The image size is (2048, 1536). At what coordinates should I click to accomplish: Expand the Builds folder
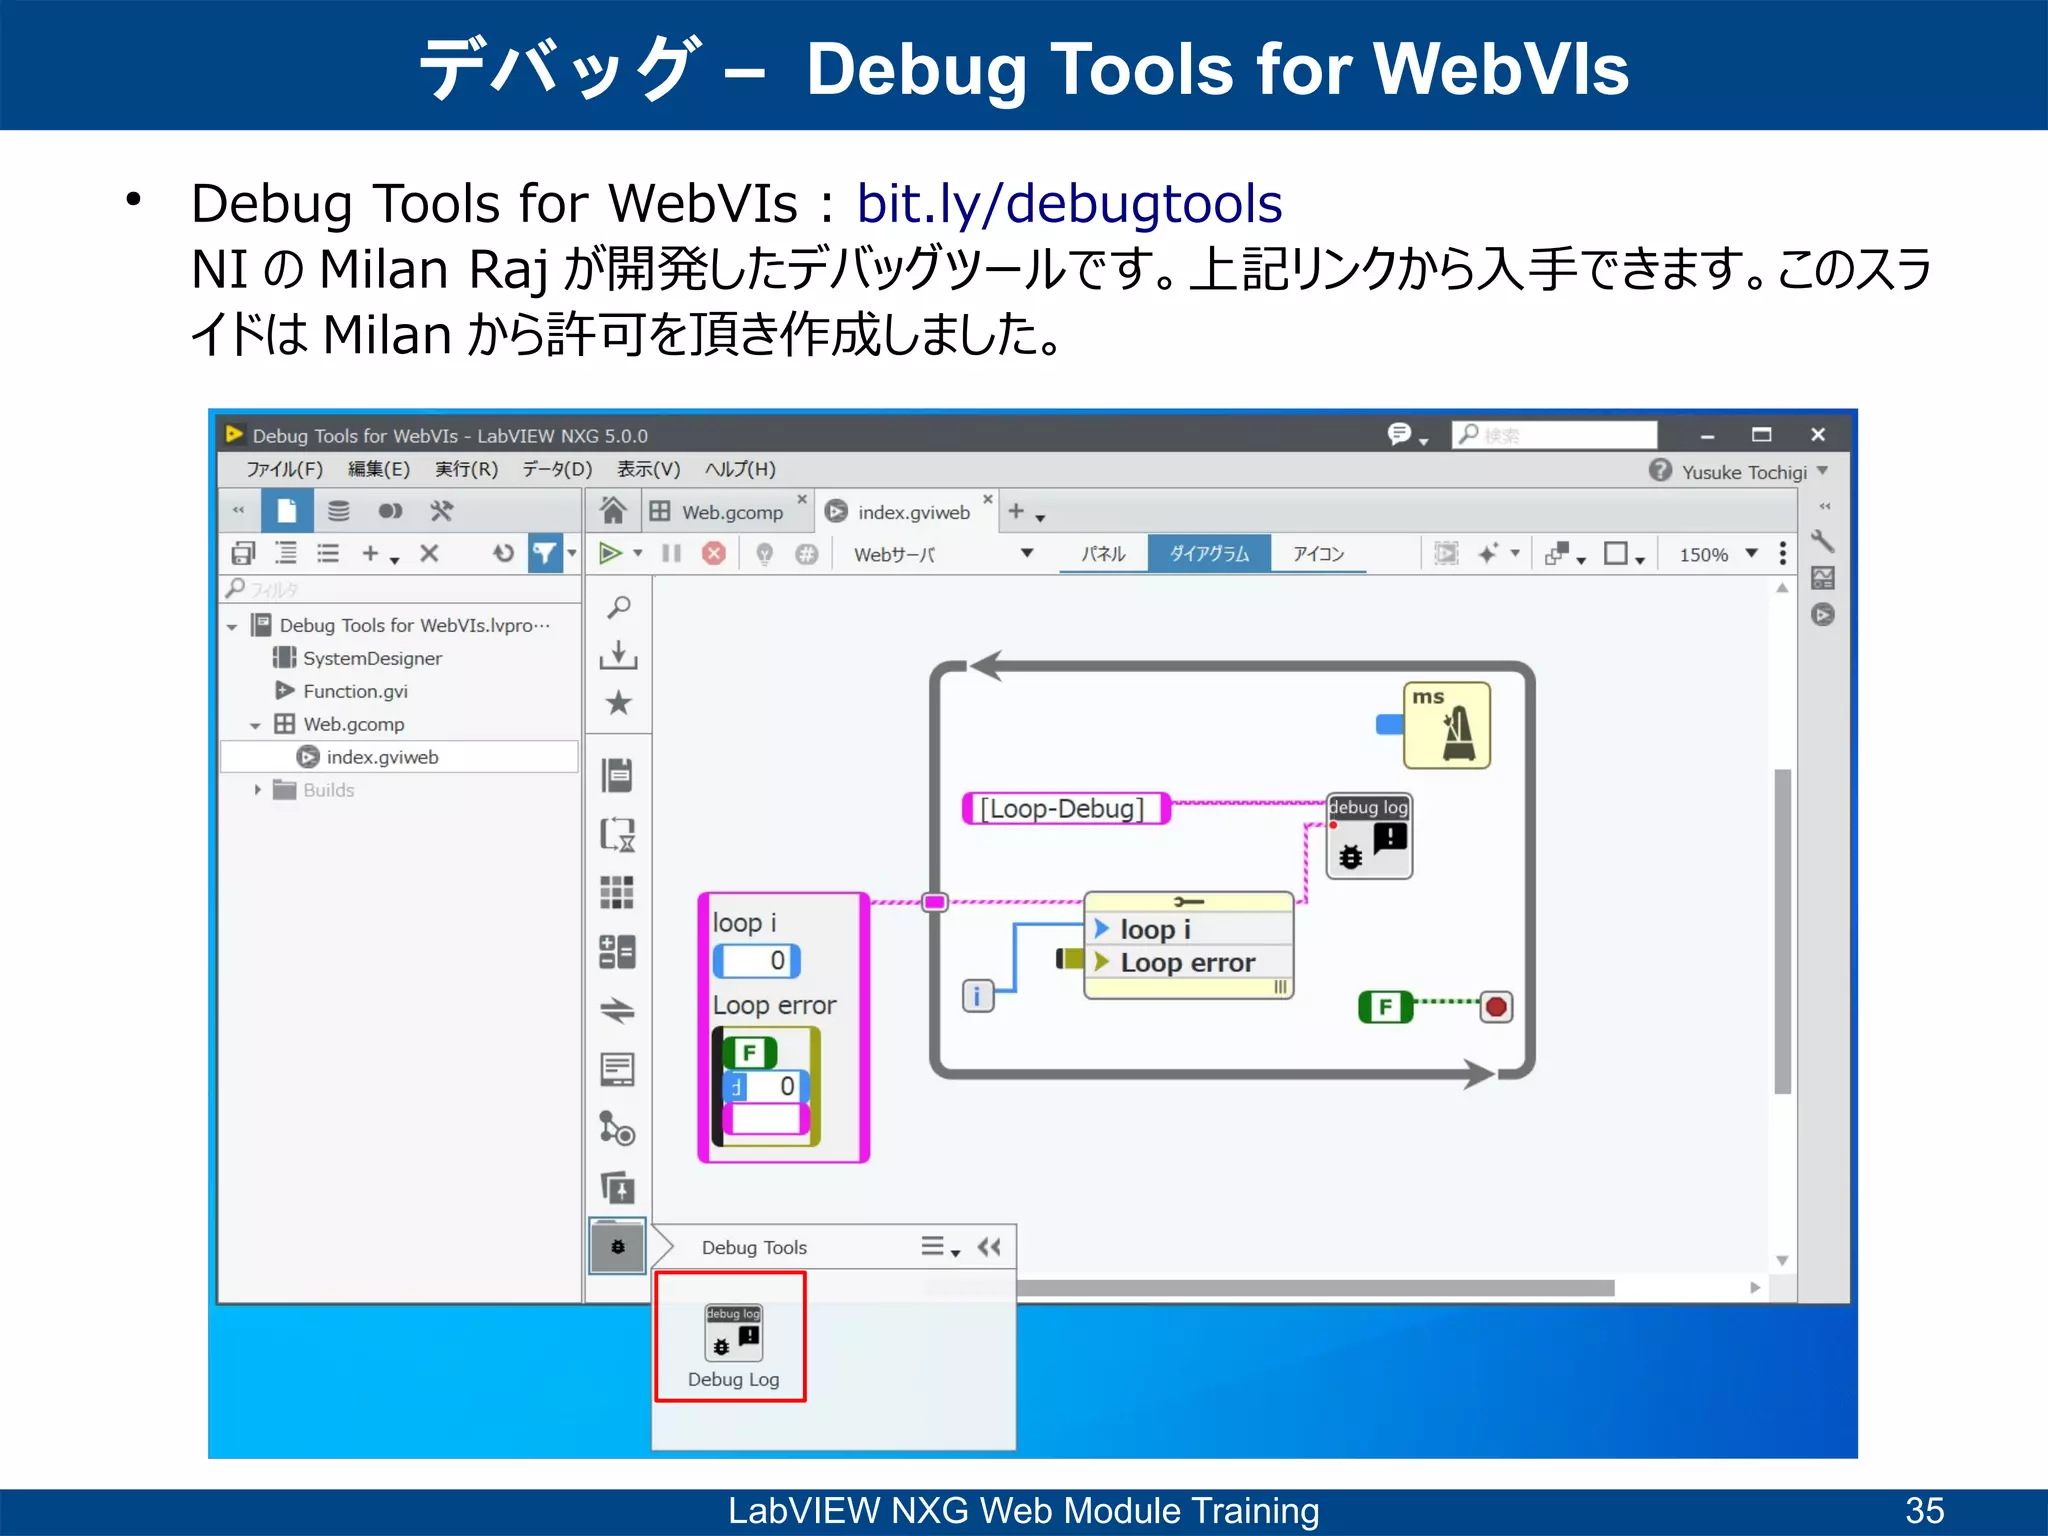pyautogui.click(x=257, y=790)
